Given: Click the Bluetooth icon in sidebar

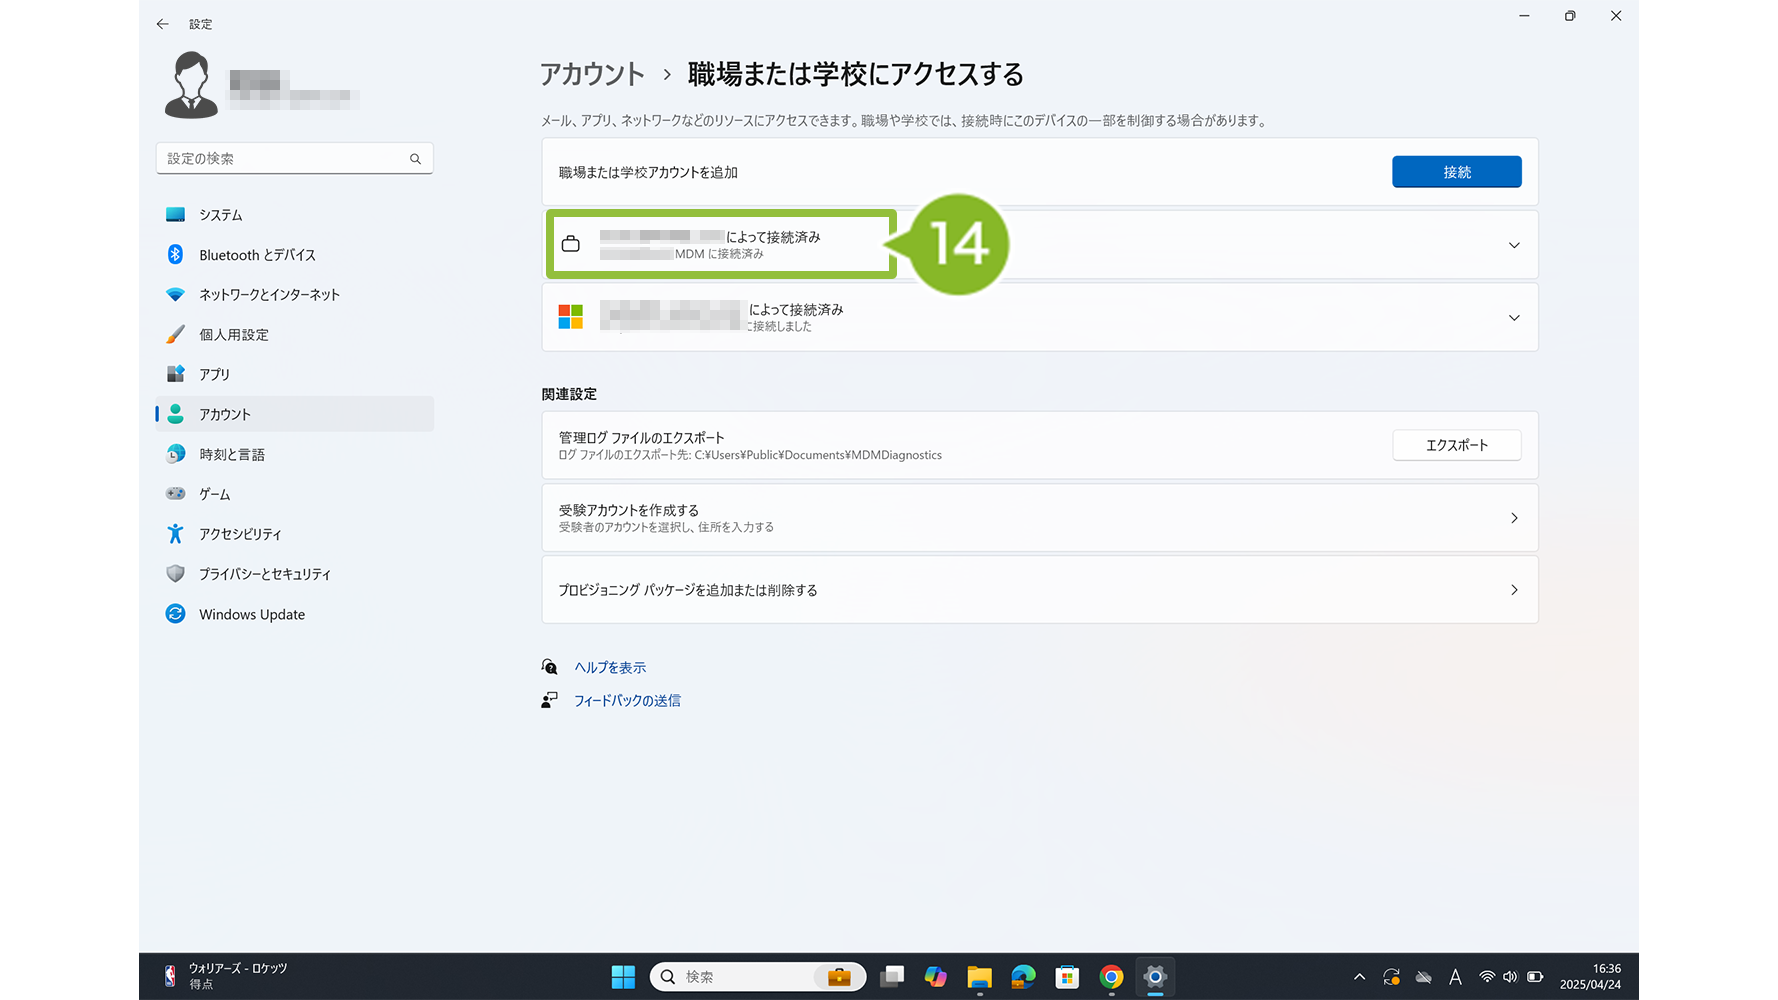Looking at the screenshot, I should coord(175,255).
